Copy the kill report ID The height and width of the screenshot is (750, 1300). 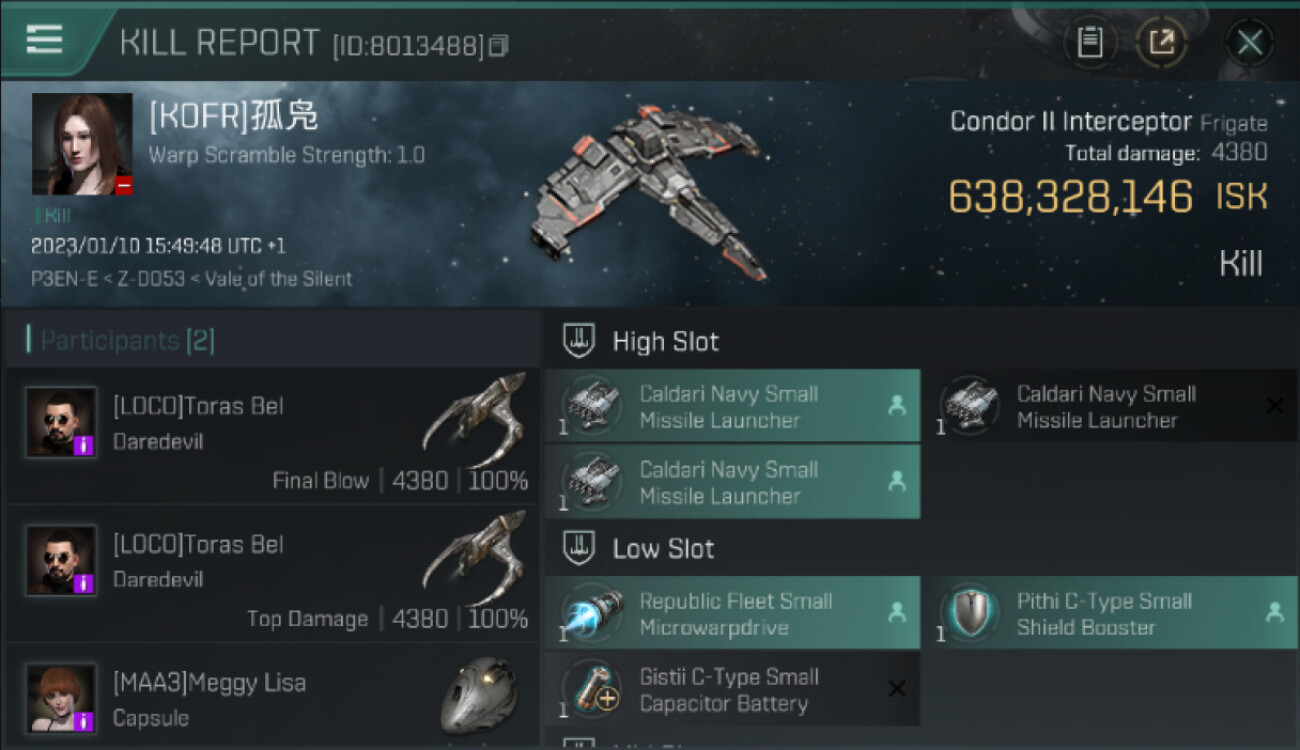tap(498, 45)
